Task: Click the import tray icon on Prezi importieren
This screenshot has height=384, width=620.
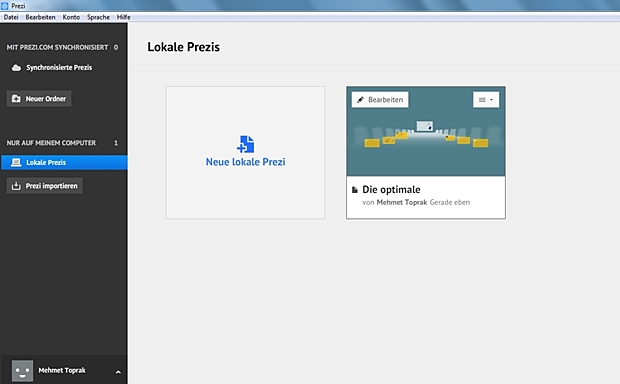Action: pos(16,186)
